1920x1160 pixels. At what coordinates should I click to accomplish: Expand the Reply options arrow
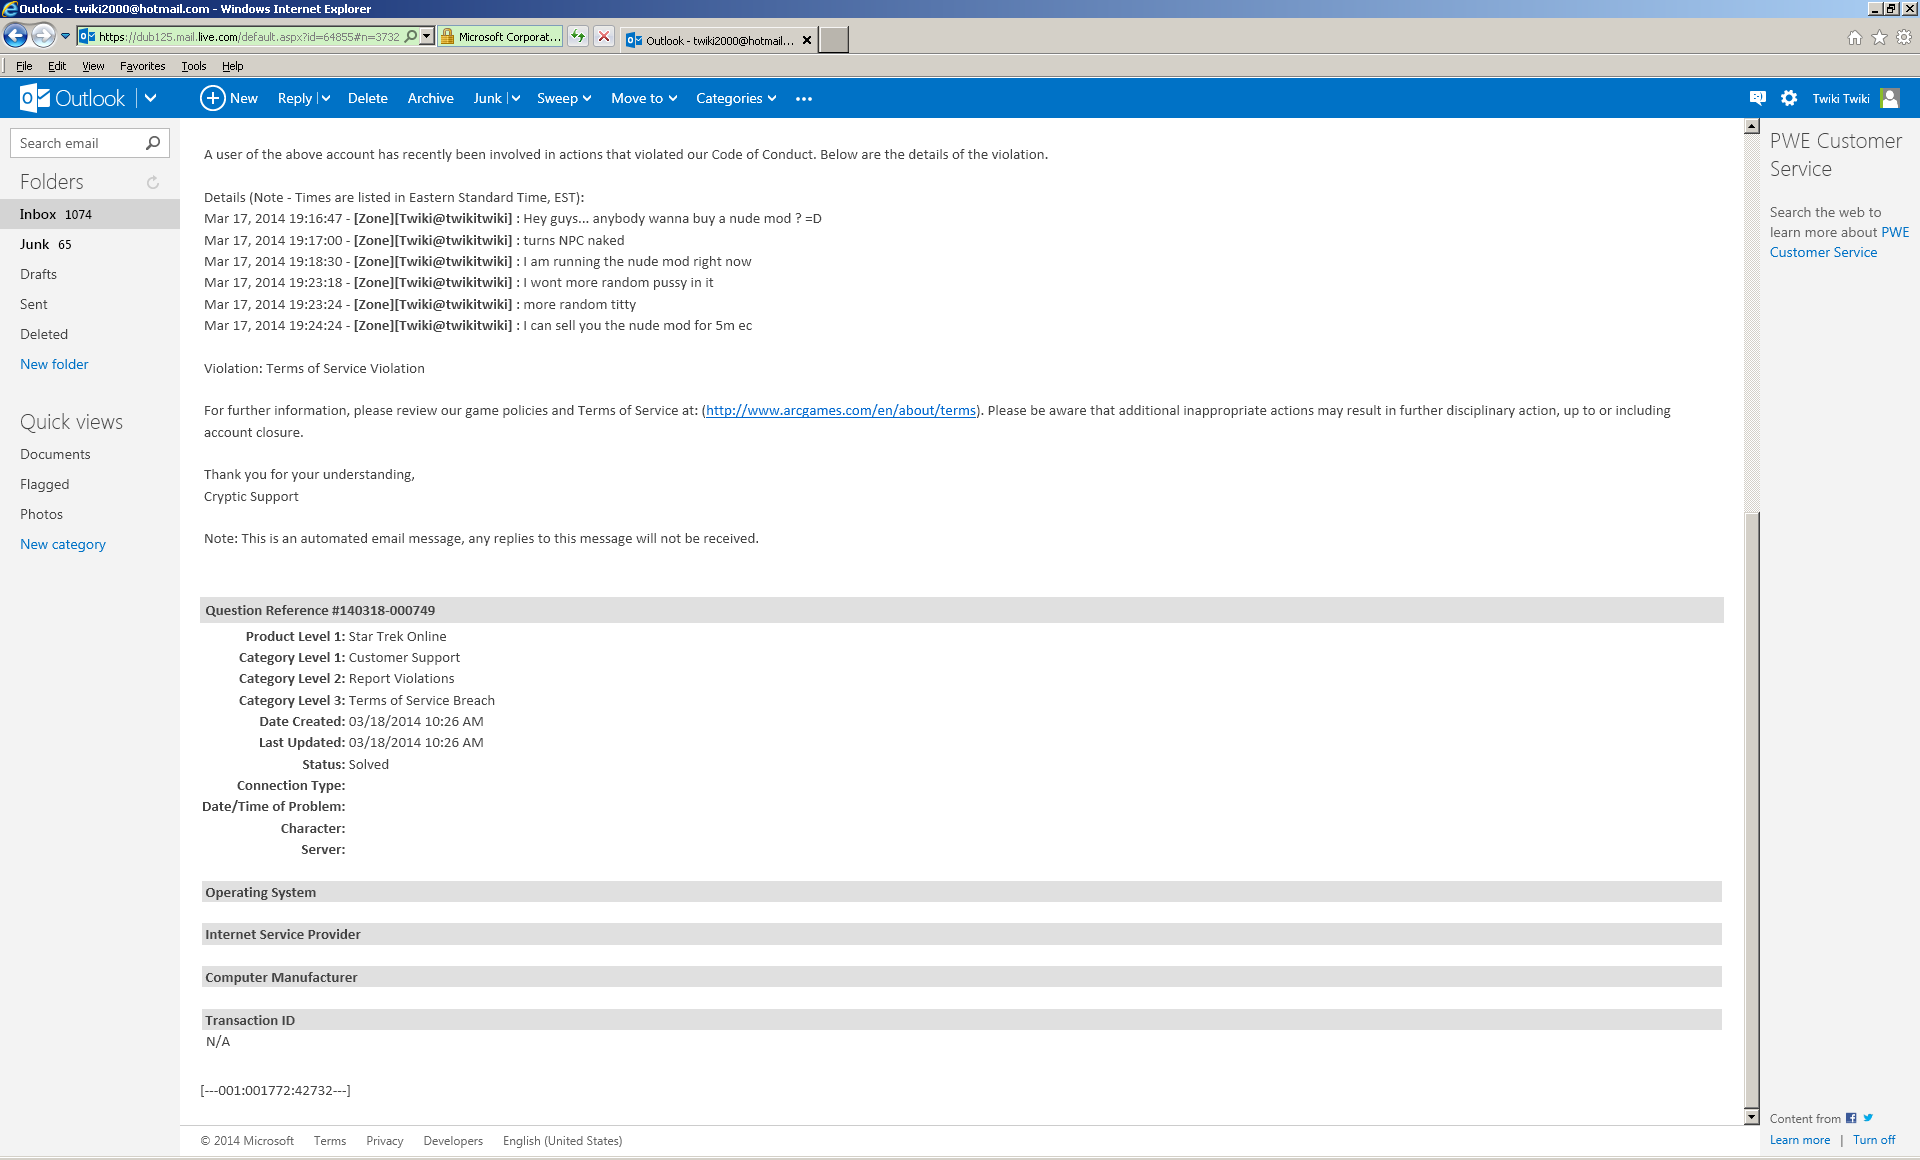pos(326,99)
